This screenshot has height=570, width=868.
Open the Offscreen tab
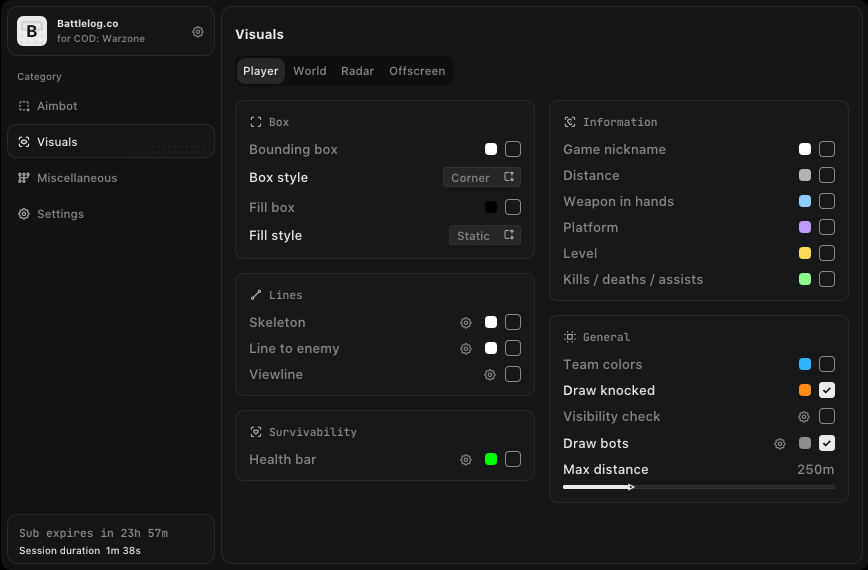(x=417, y=71)
